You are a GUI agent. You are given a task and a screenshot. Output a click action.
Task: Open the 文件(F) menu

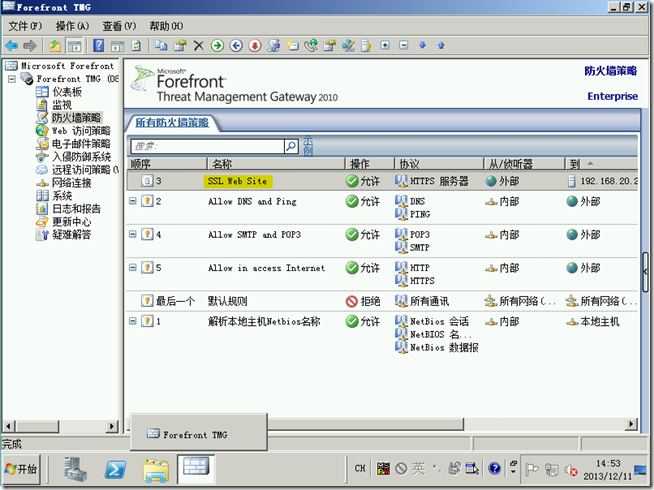click(x=25, y=26)
